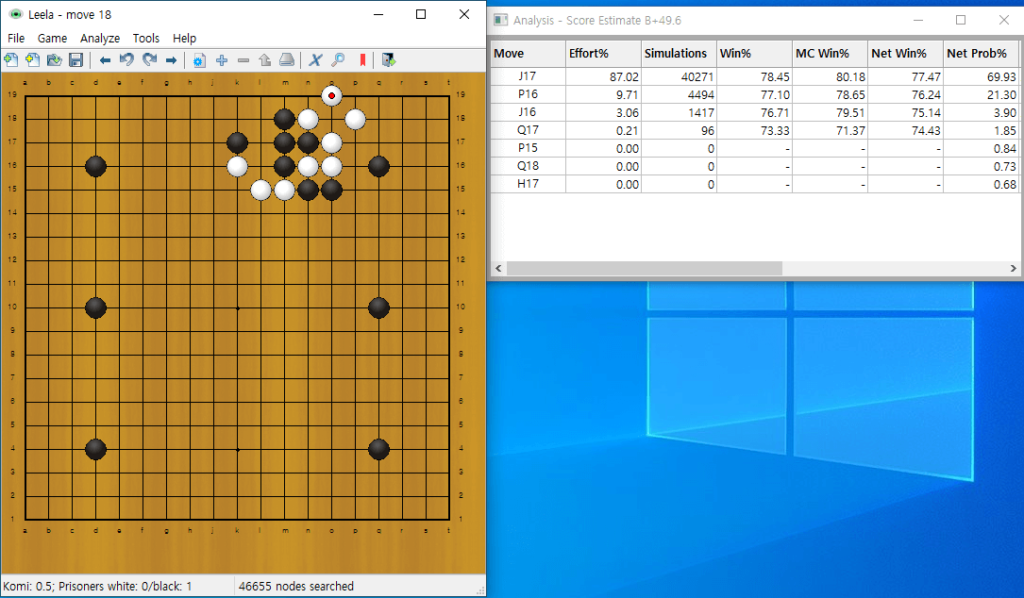The width and height of the screenshot is (1024, 598).
Task: Click the blue plus toolbar icon
Action: tap(221, 60)
